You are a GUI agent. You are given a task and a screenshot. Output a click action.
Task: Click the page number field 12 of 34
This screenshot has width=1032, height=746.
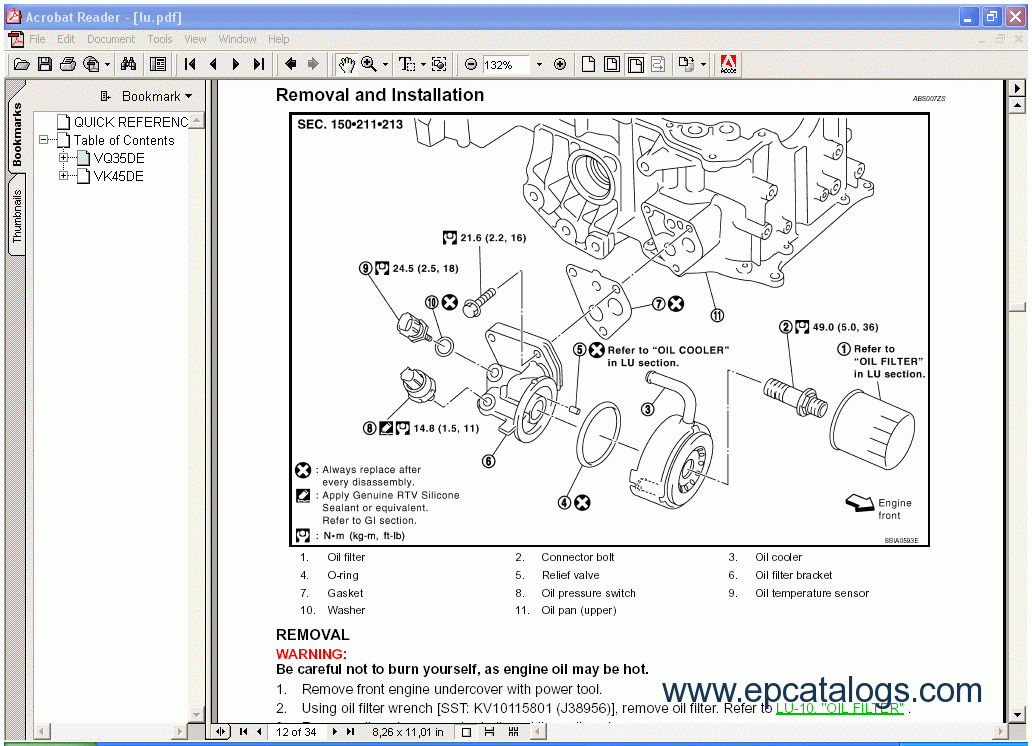[297, 732]
